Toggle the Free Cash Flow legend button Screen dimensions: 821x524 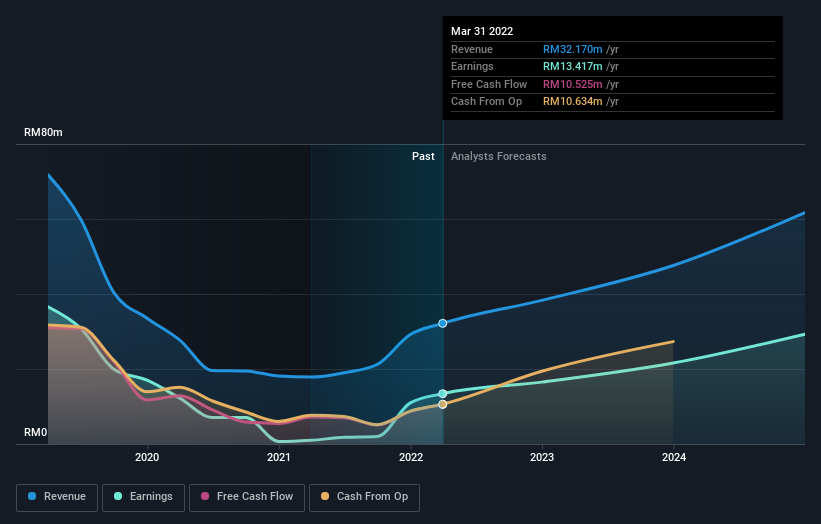247,497
